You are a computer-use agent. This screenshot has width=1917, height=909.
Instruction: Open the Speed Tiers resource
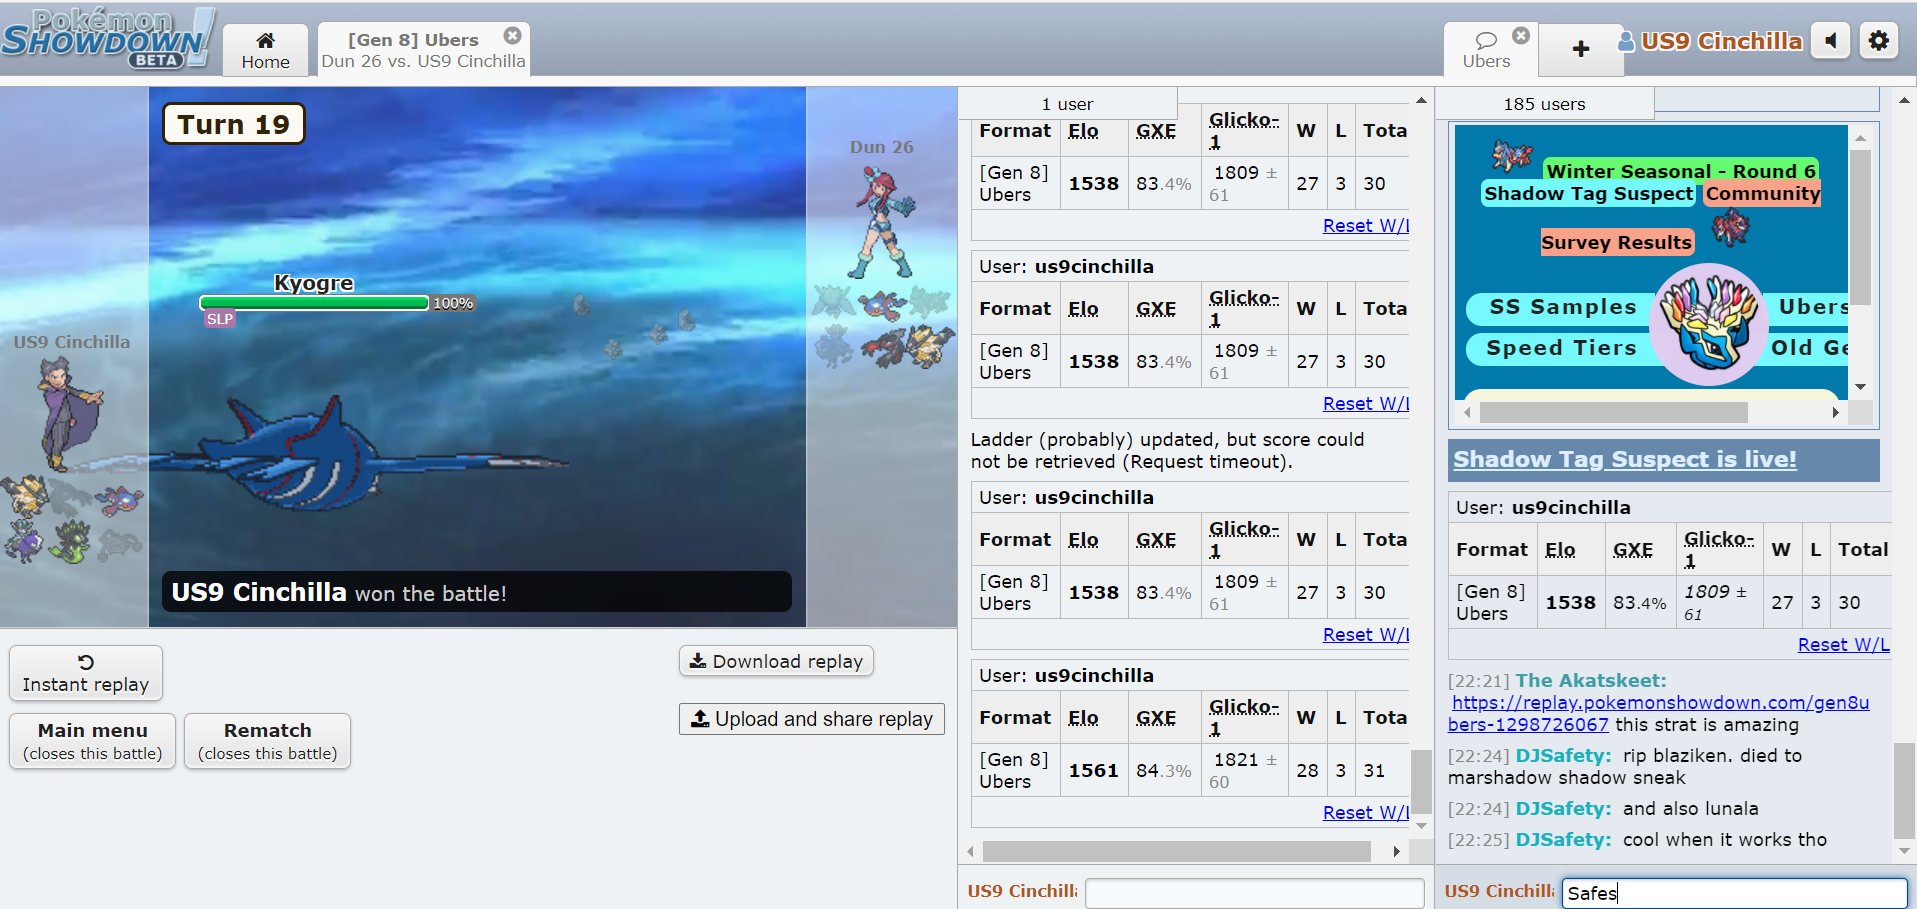coord(1560,348)
